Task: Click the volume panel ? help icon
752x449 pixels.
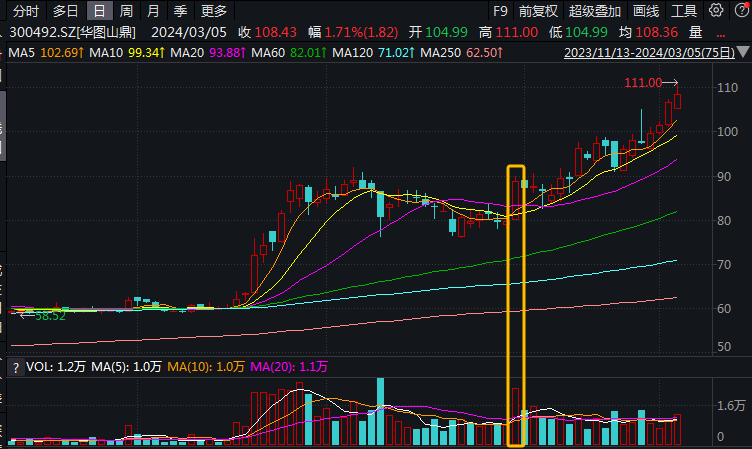Action: pos(16,367)
